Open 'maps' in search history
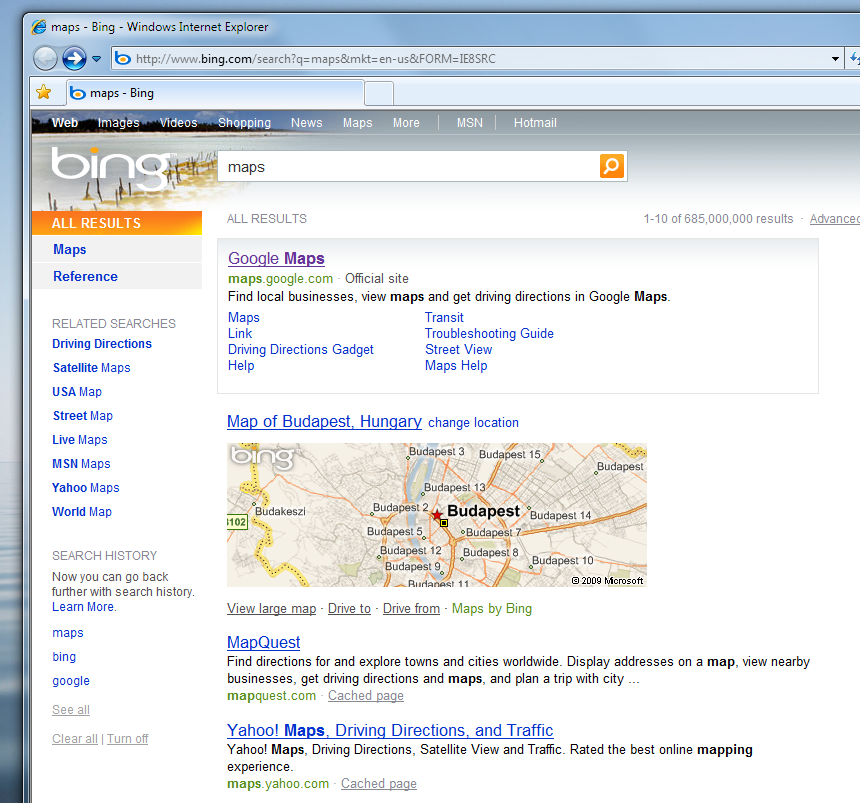 [x=68, y=633]
